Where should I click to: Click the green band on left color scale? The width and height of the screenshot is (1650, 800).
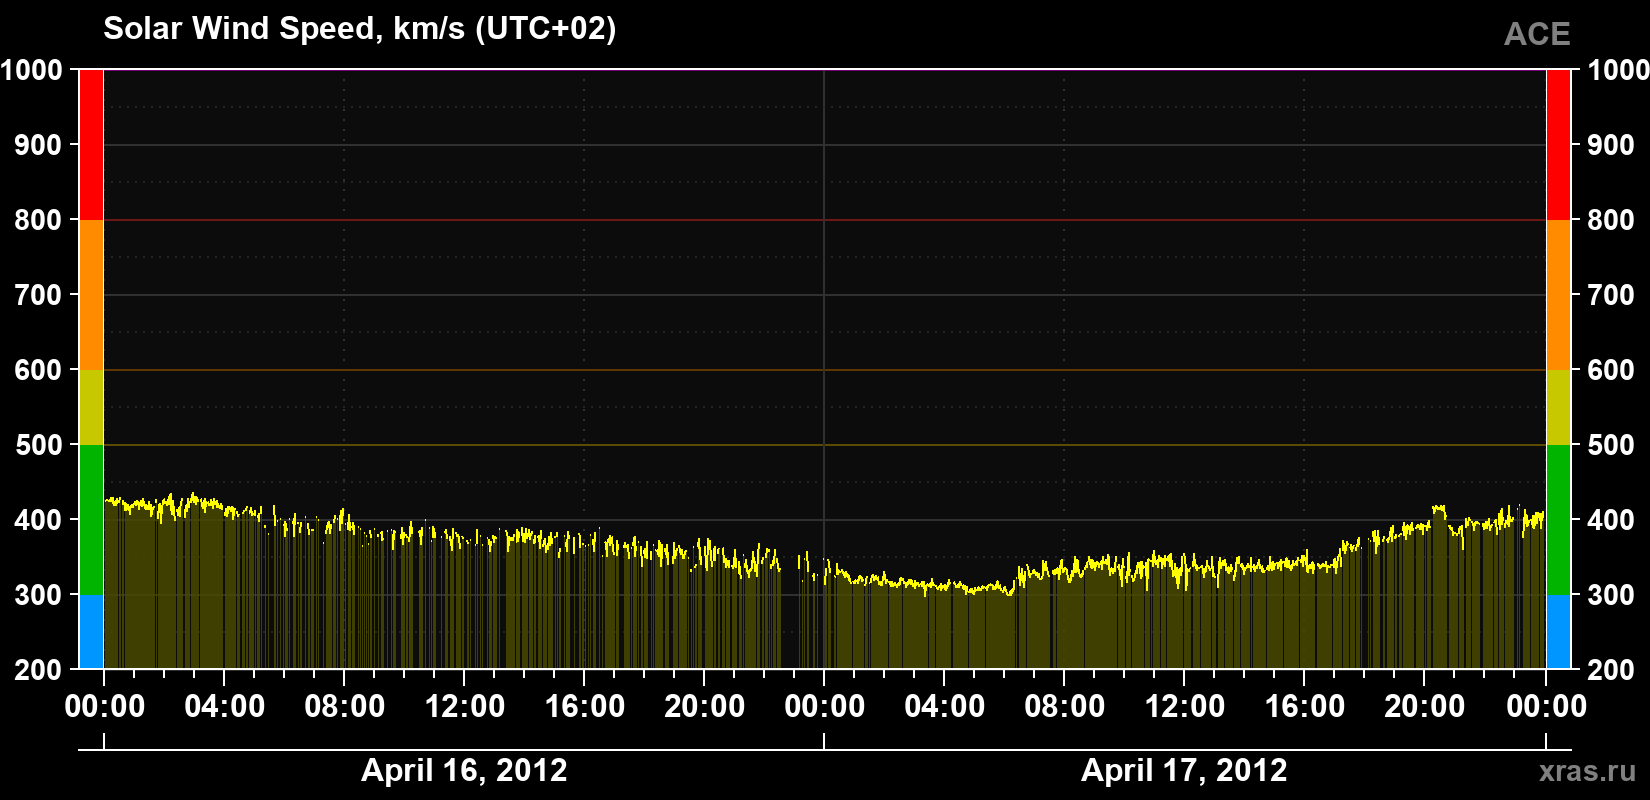[x=91, y=520]
